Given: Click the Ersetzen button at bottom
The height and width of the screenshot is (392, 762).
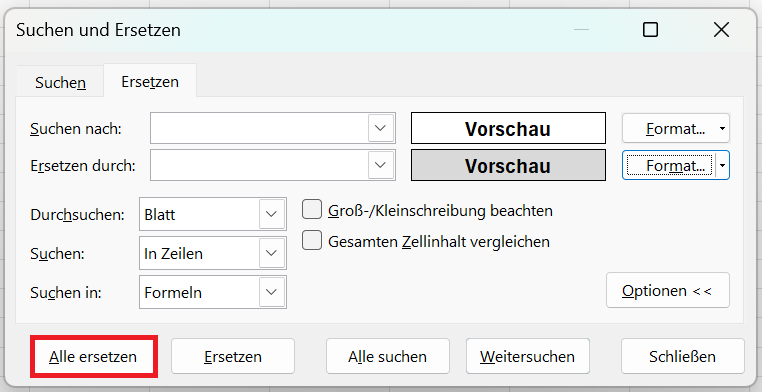Looking at the screenshot, I should click(x=233, y=357).
